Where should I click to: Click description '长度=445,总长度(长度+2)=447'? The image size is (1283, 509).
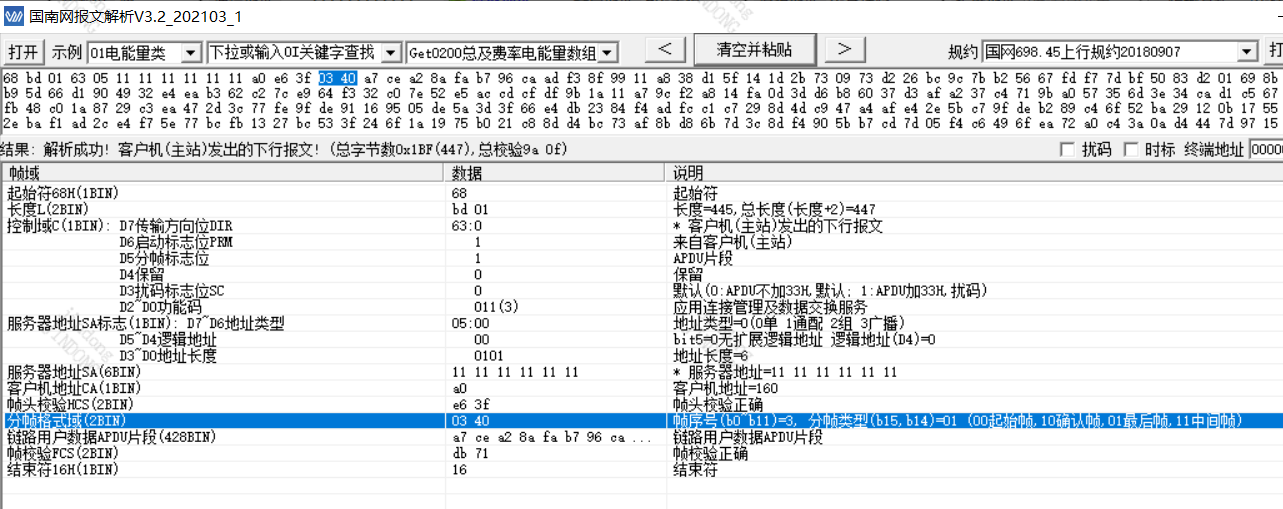click(x=775, y=209)
